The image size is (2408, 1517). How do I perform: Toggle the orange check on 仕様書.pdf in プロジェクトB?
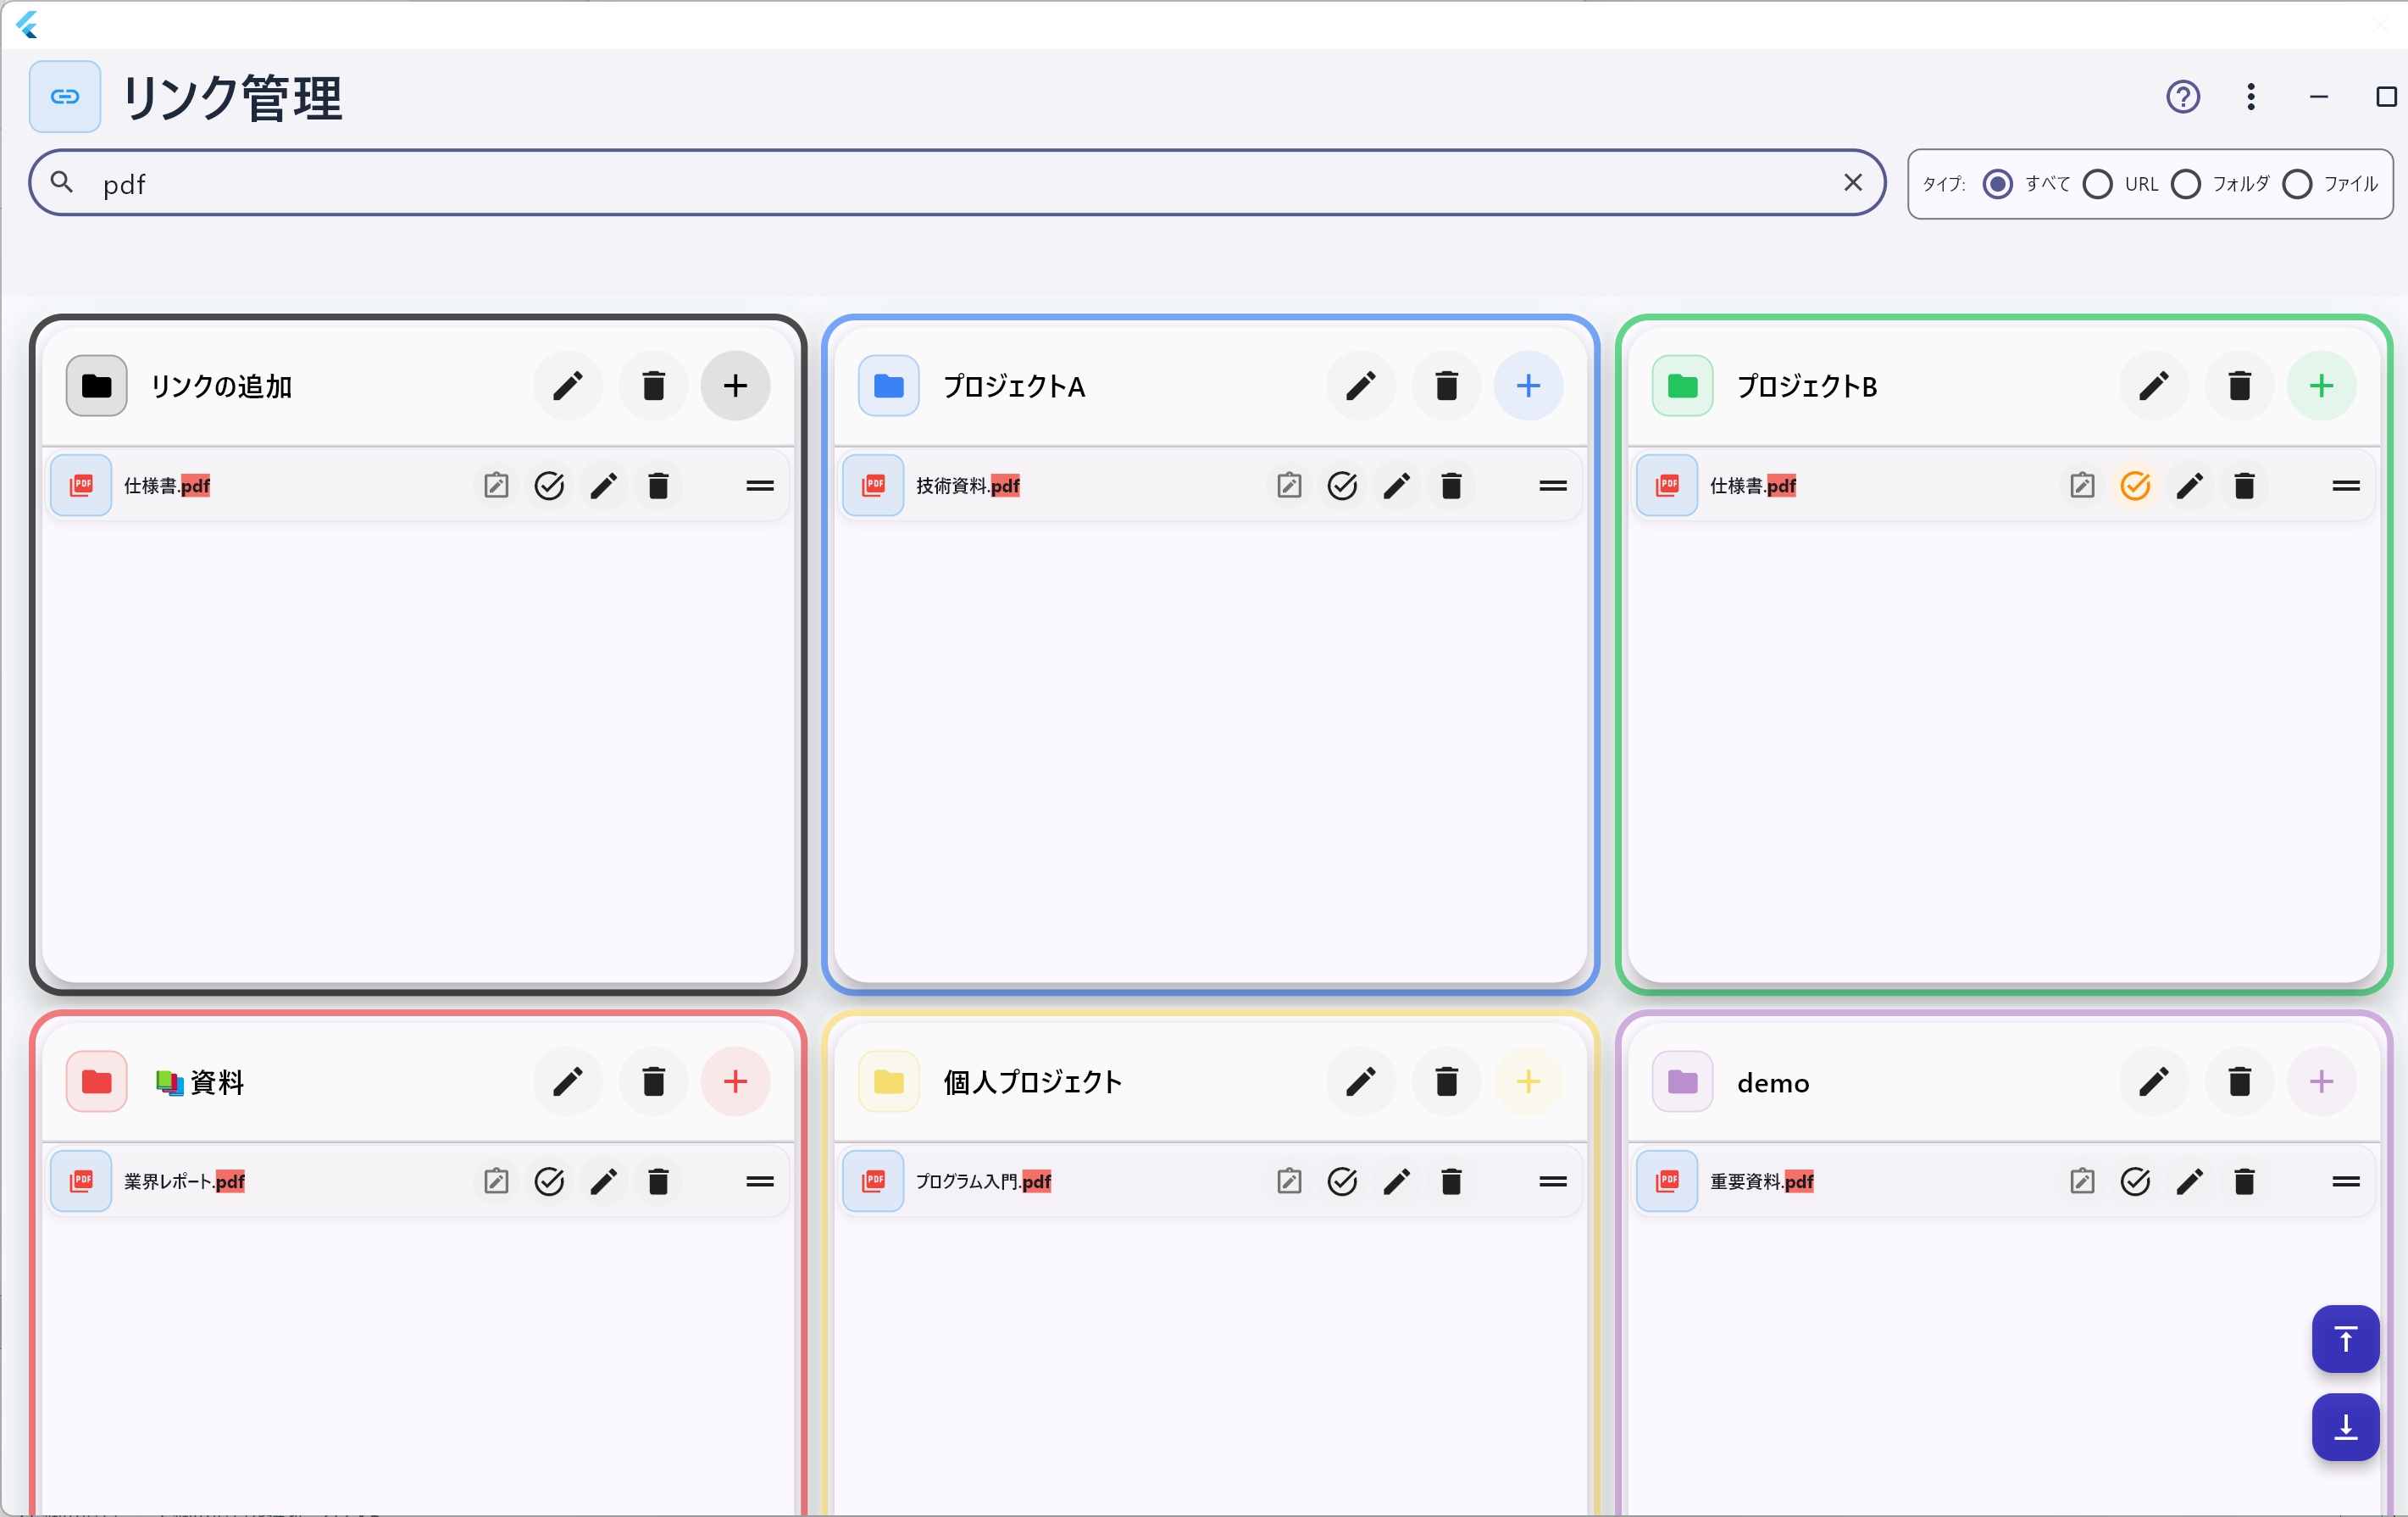click(x=2135, y=486)
